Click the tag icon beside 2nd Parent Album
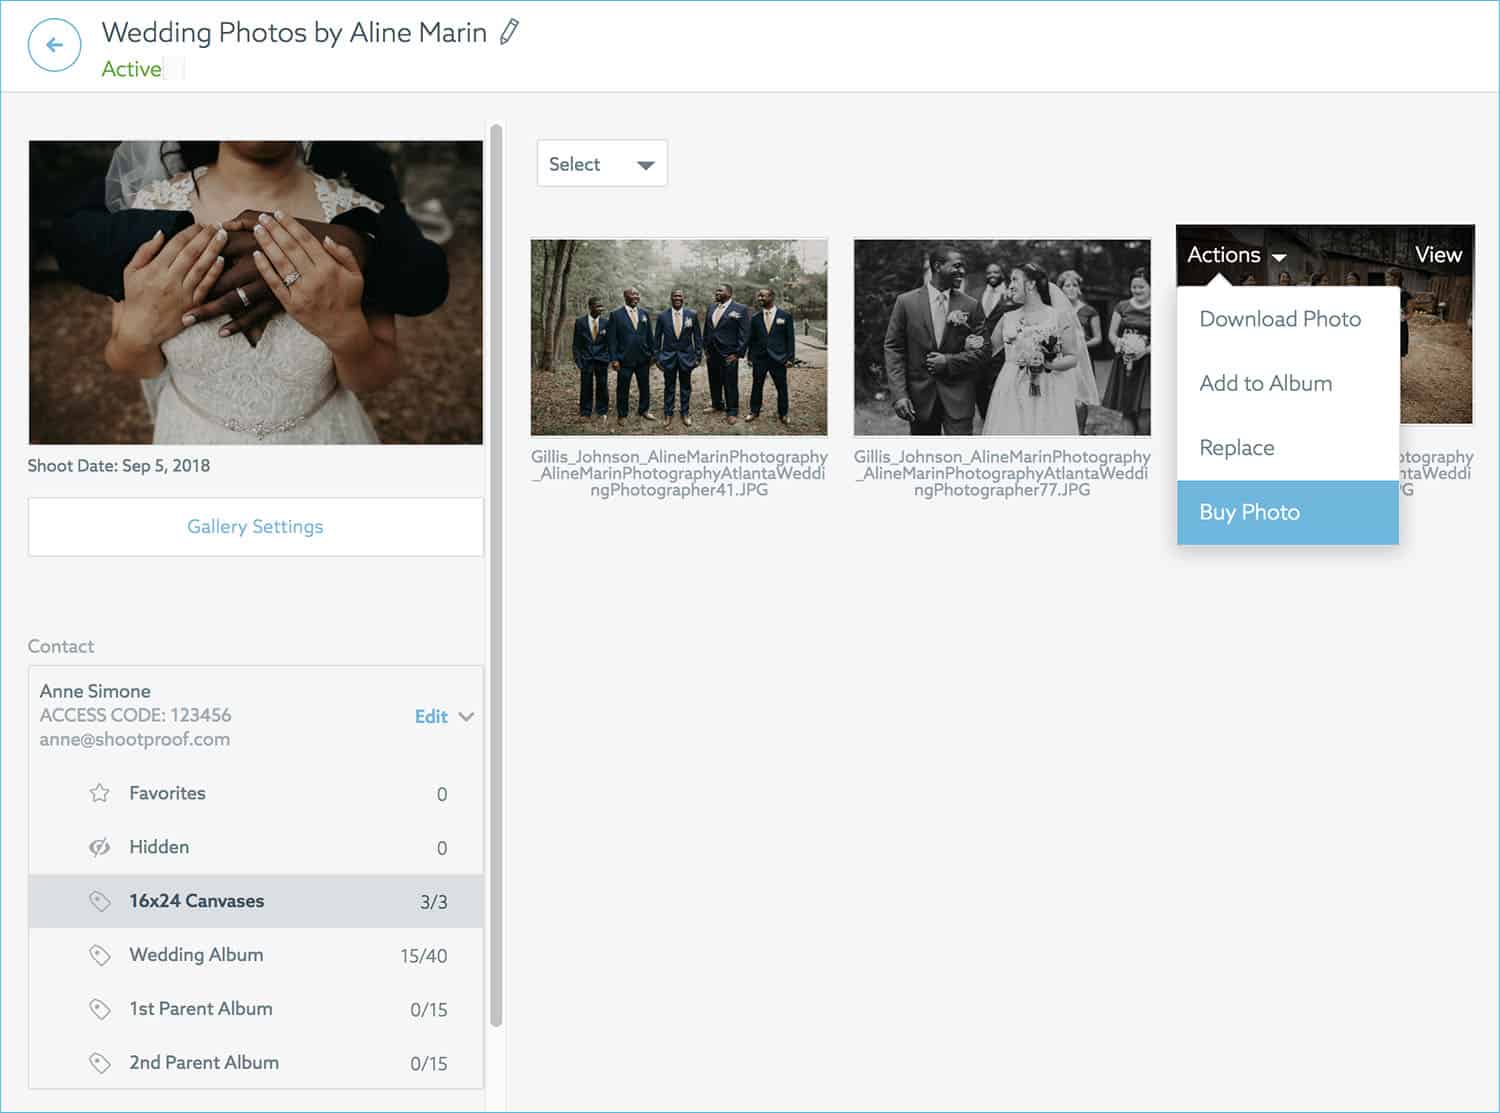 (x=99, y=1063)
